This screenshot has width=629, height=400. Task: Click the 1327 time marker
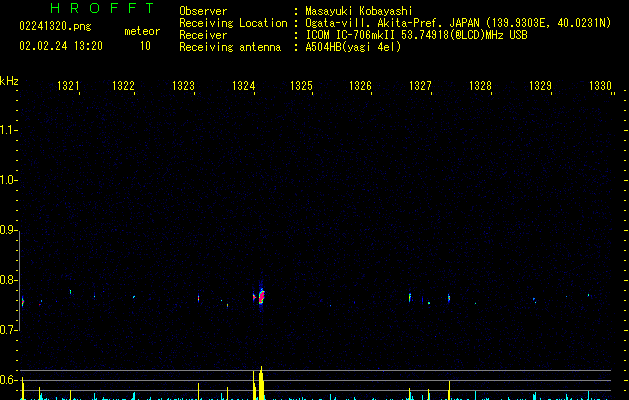(x=420, y=86)
